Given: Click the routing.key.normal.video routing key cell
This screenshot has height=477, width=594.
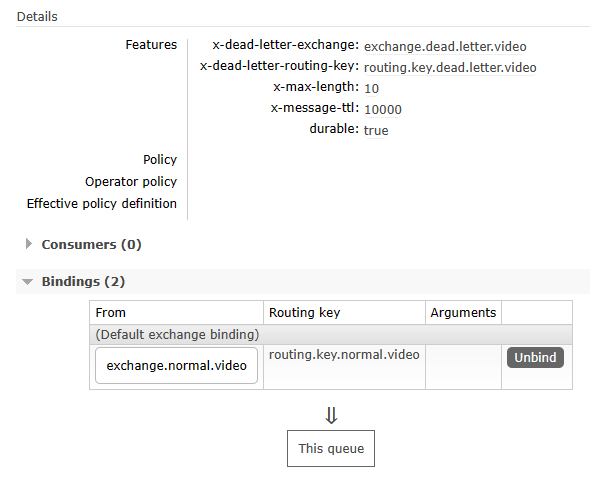Looking at the screenshot, I should point(344,355).
